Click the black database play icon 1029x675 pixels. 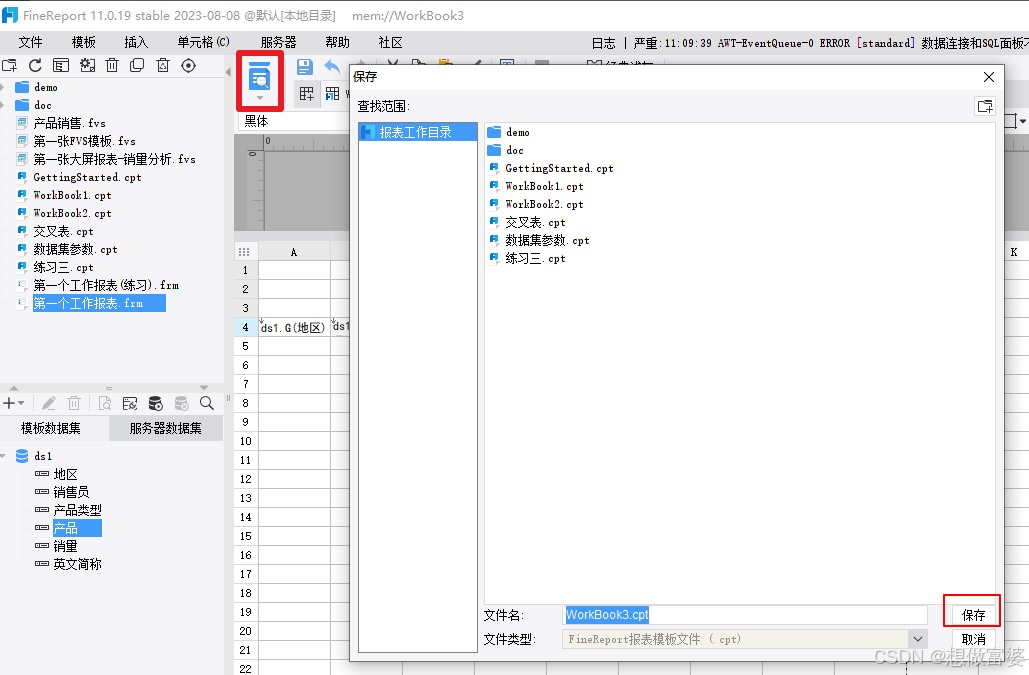tap(156, 403)
